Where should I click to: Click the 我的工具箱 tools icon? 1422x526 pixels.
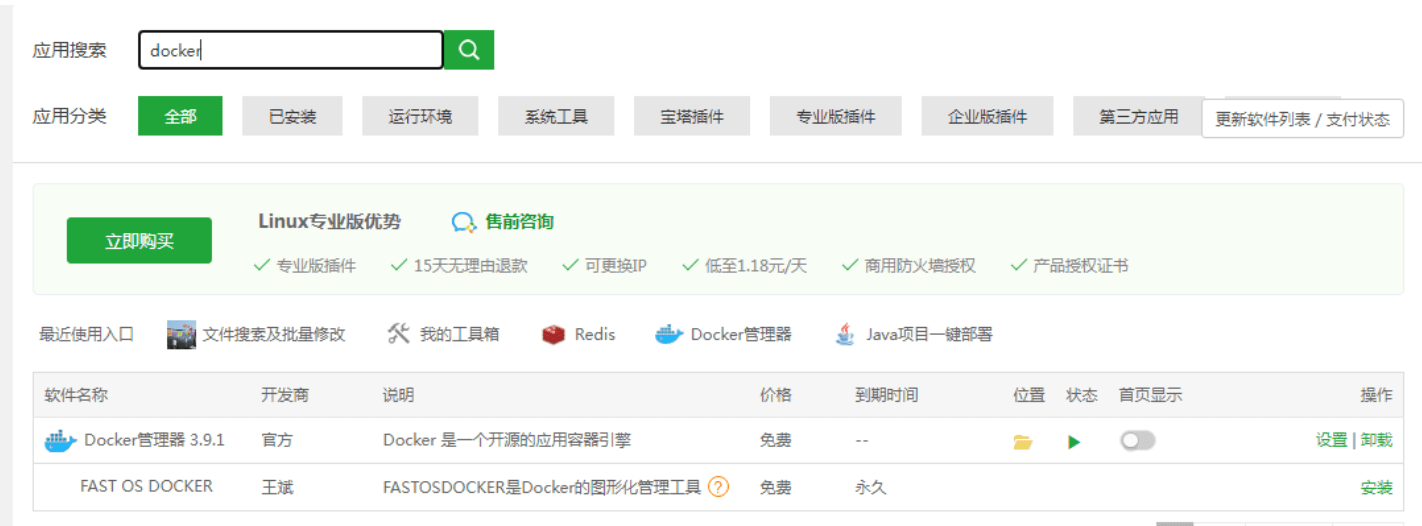399,334
